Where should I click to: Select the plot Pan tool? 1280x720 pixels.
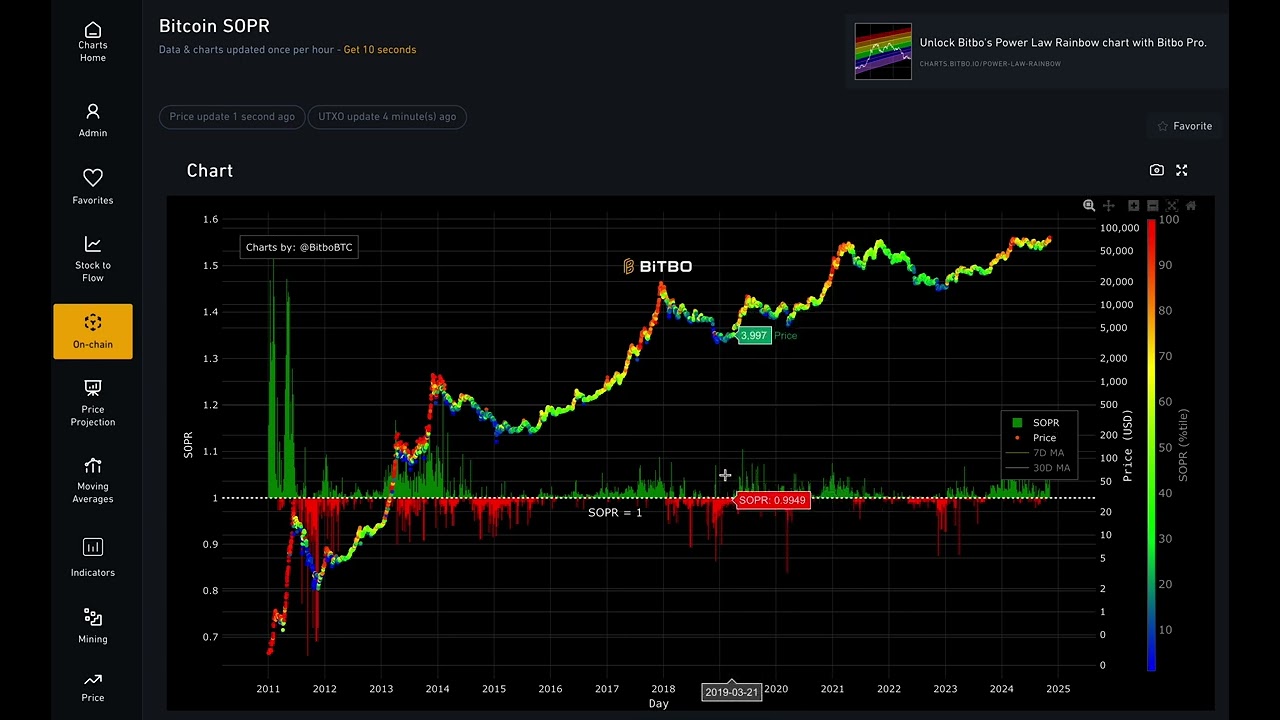(1108, 205)
